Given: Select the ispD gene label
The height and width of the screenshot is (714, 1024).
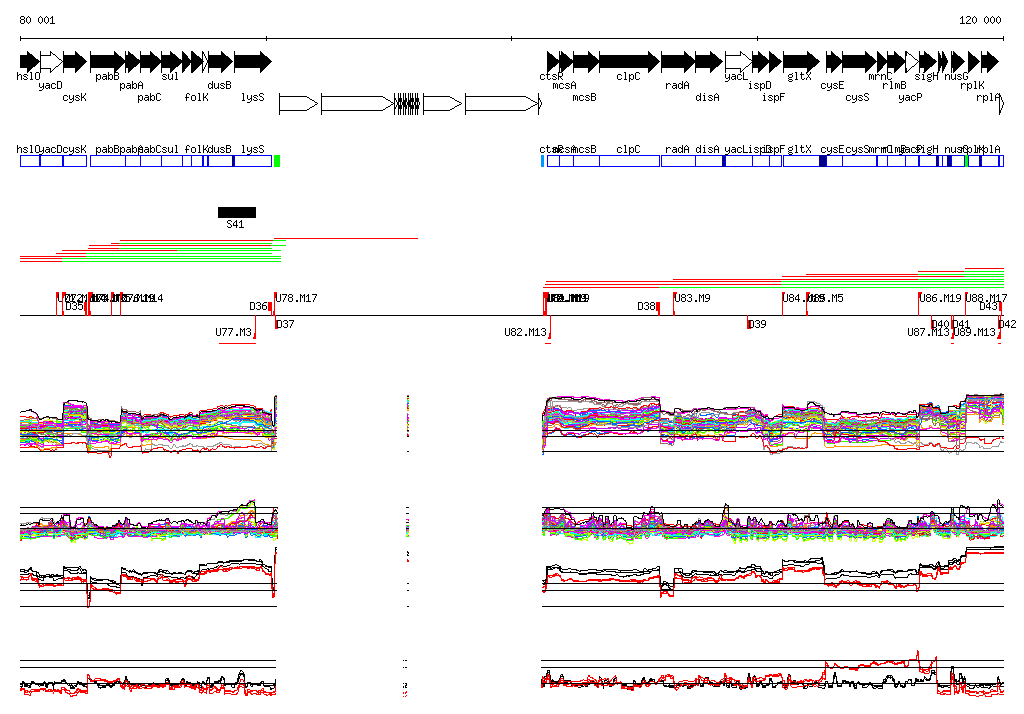Looking at the screenshot, I should (x=760, y=85).
